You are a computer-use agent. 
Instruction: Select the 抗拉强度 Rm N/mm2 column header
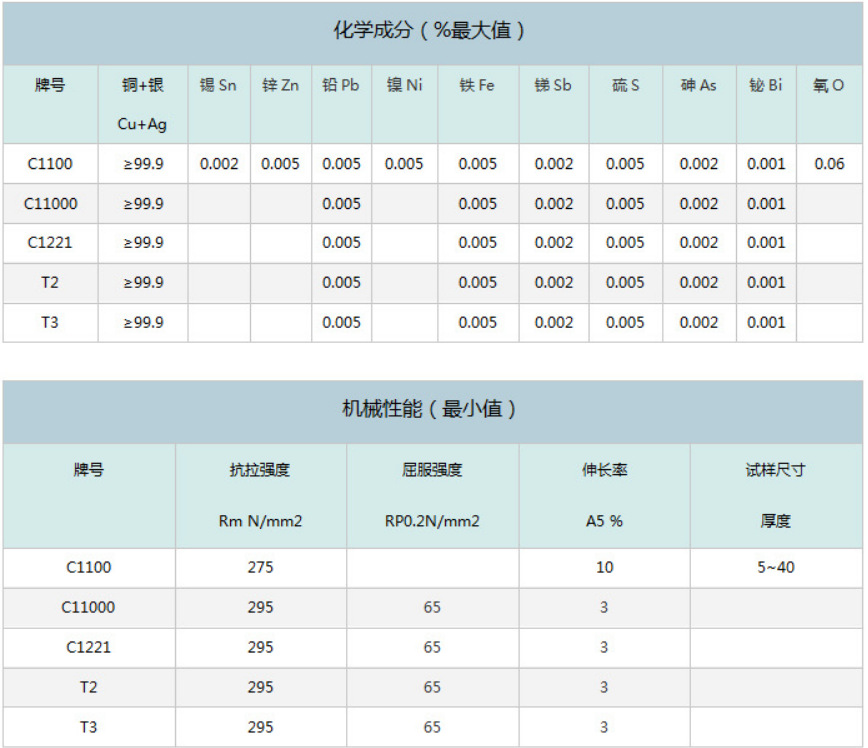click(260, 496)
